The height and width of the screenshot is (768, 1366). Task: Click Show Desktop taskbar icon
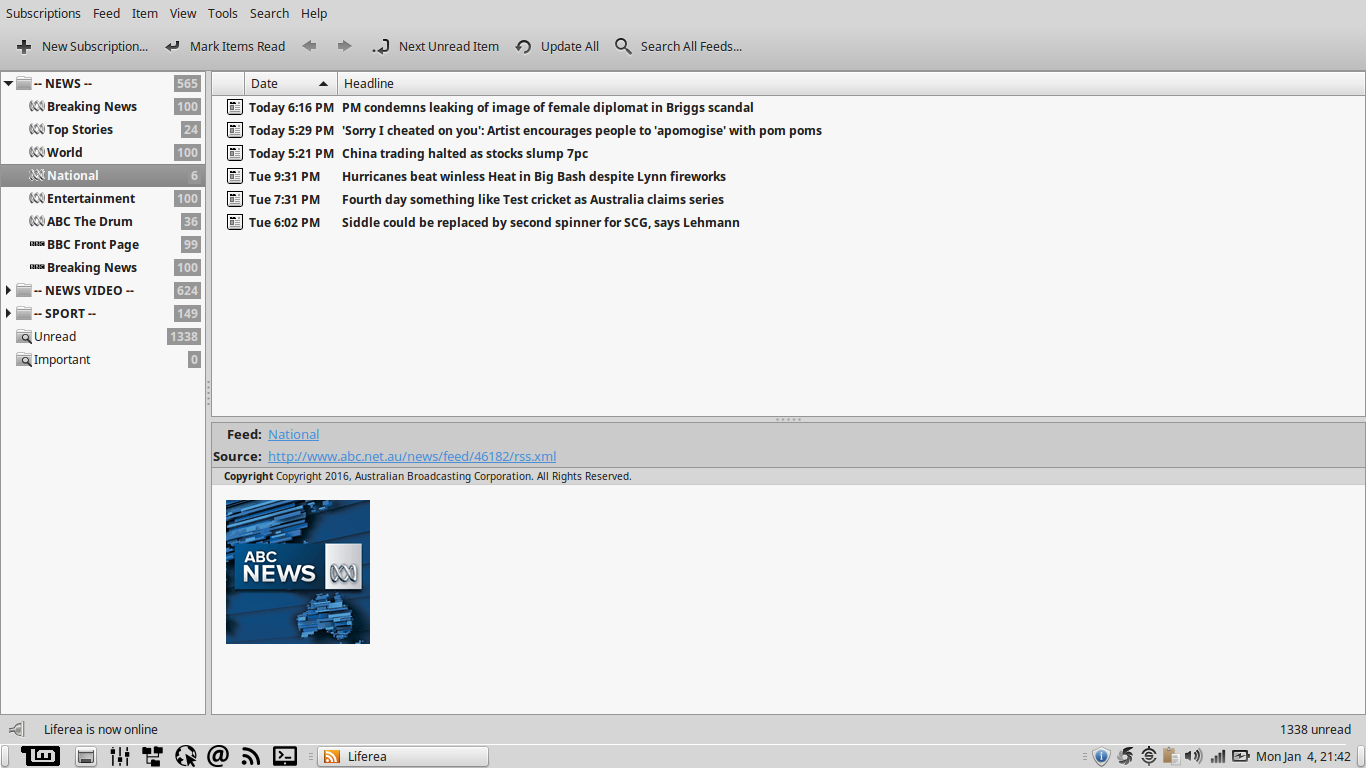[x=86, y=756]
